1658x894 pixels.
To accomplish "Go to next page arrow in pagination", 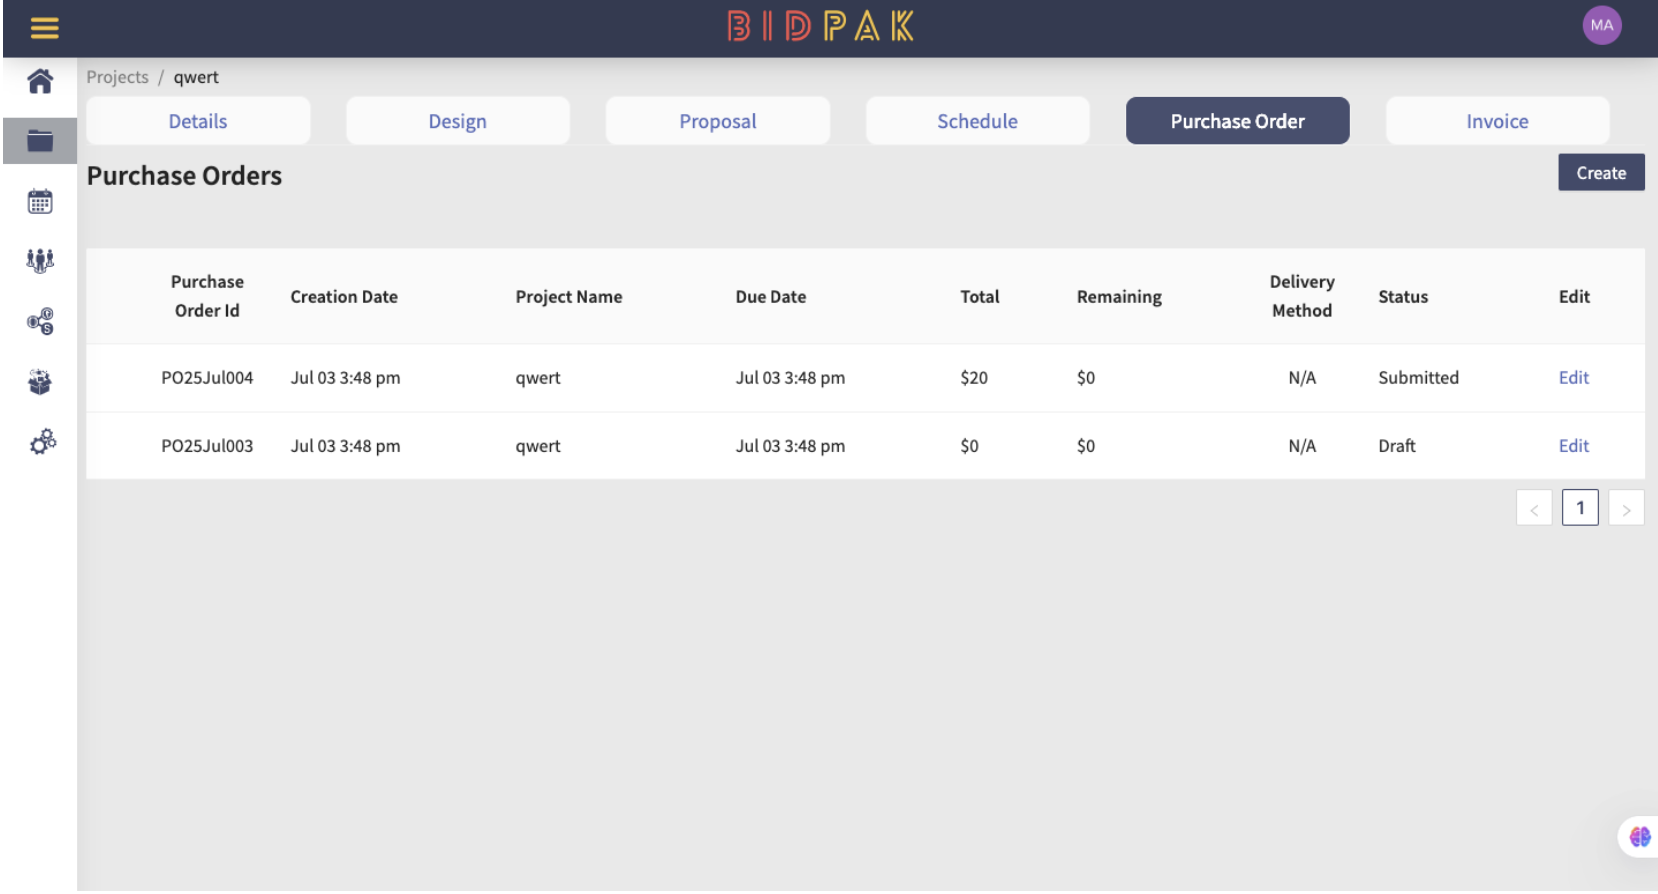I will [x=1626, y=508].
